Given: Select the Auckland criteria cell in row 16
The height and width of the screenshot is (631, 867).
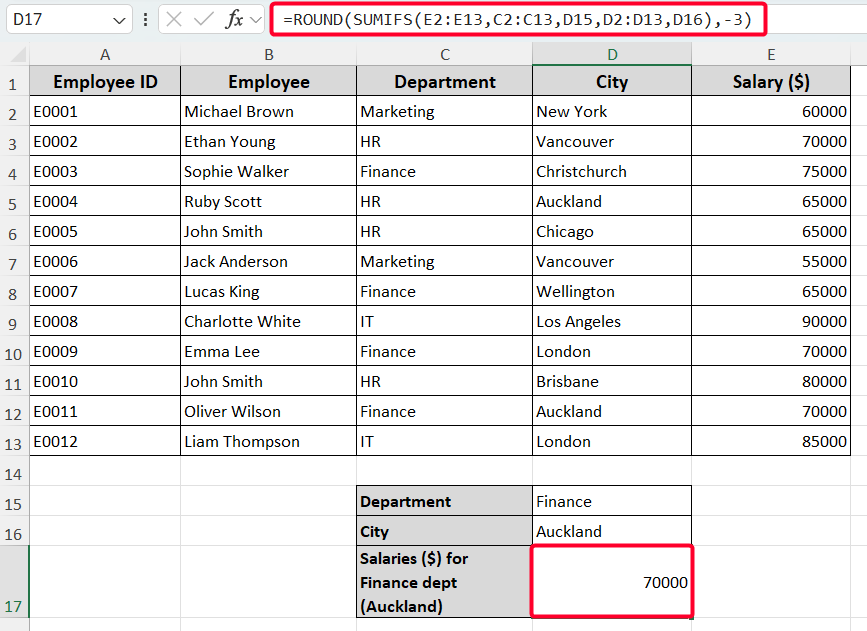Looking at the screenshot, I should pos(611,532).
